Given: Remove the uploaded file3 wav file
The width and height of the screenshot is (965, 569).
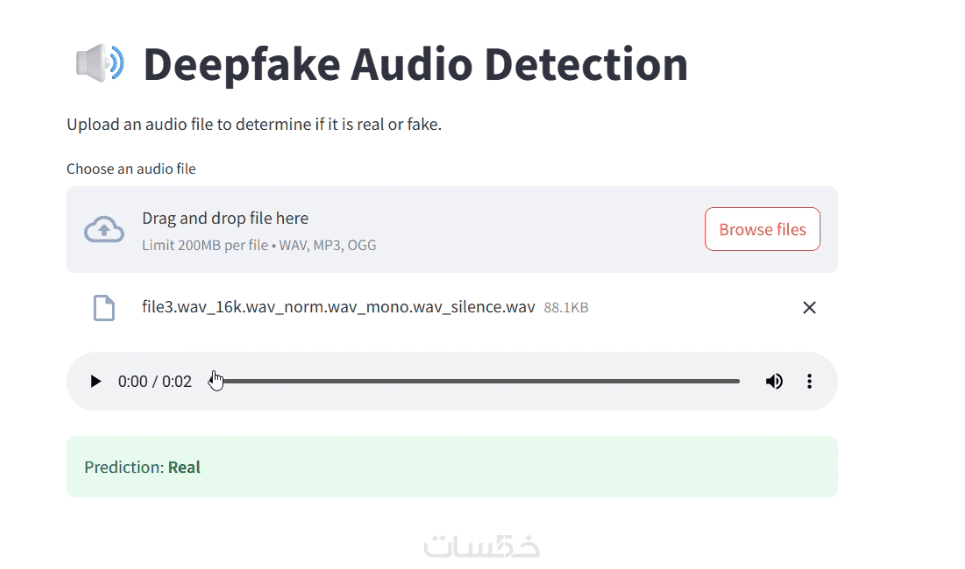Looking at the screenshot, I should 809,308.
